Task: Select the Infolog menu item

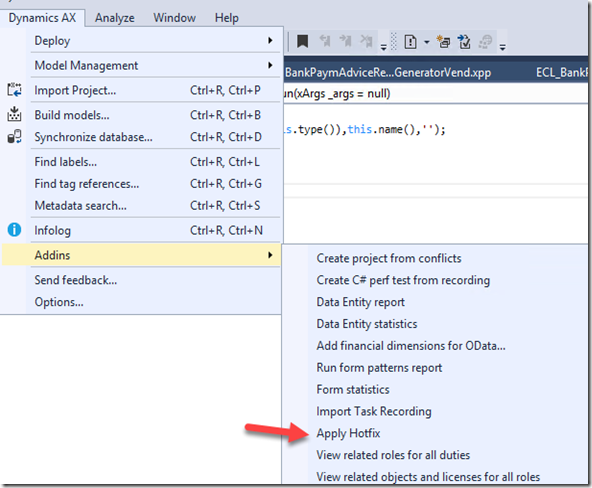Action: coord(155,230)
